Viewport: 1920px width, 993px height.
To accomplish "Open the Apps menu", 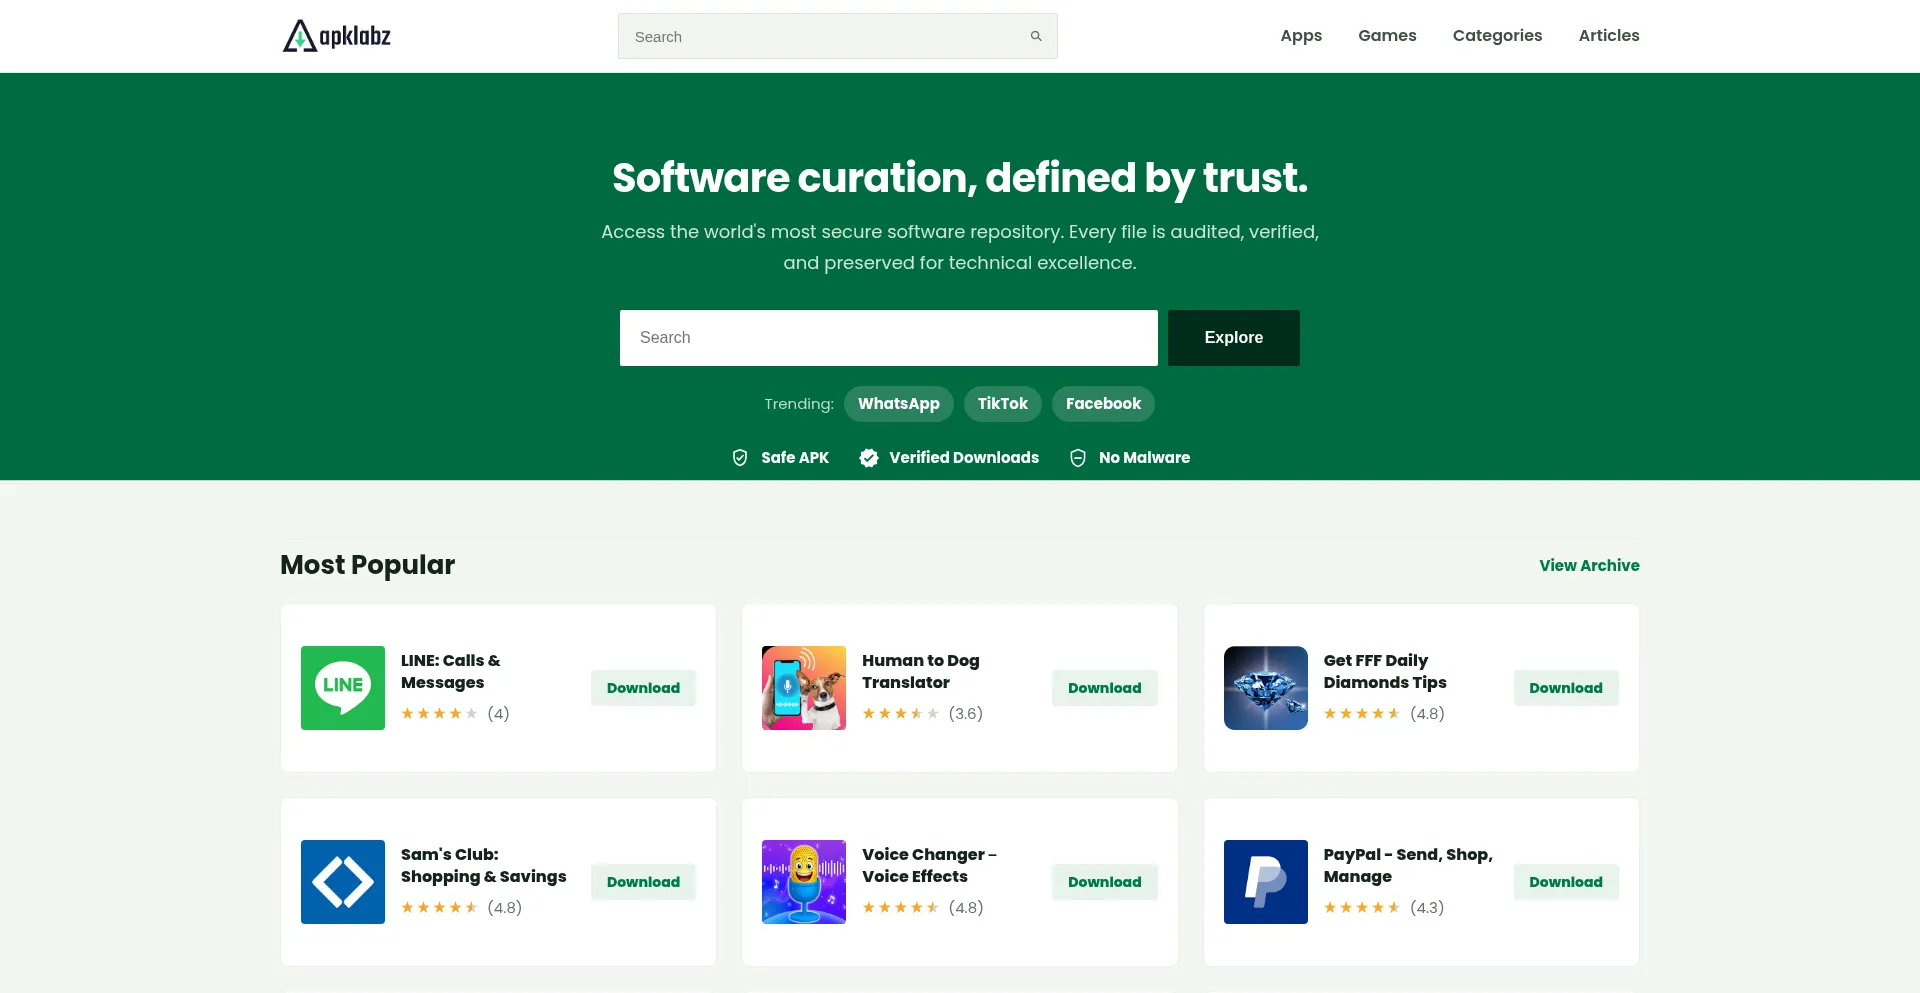I will pyautogui.click(x=1301, y=36).
